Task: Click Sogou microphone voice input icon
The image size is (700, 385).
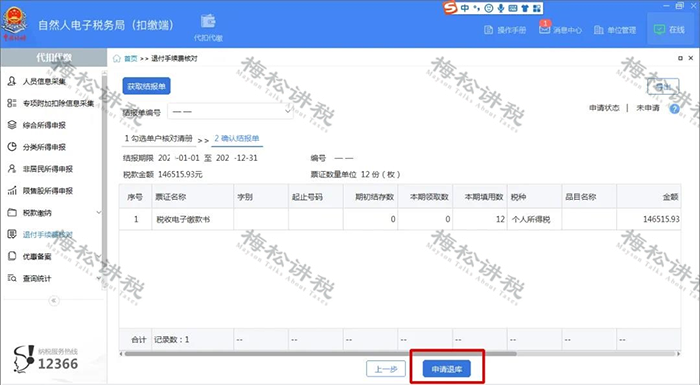Action: click(501, 8)
